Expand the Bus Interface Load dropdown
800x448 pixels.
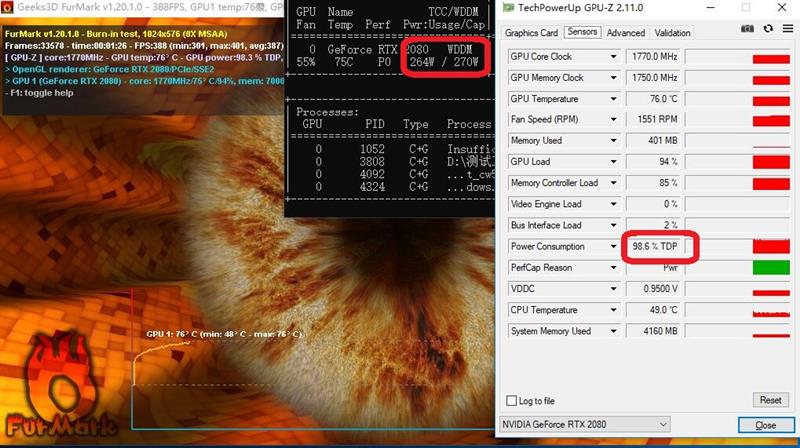pyautogui.click(x=613, y=225)
